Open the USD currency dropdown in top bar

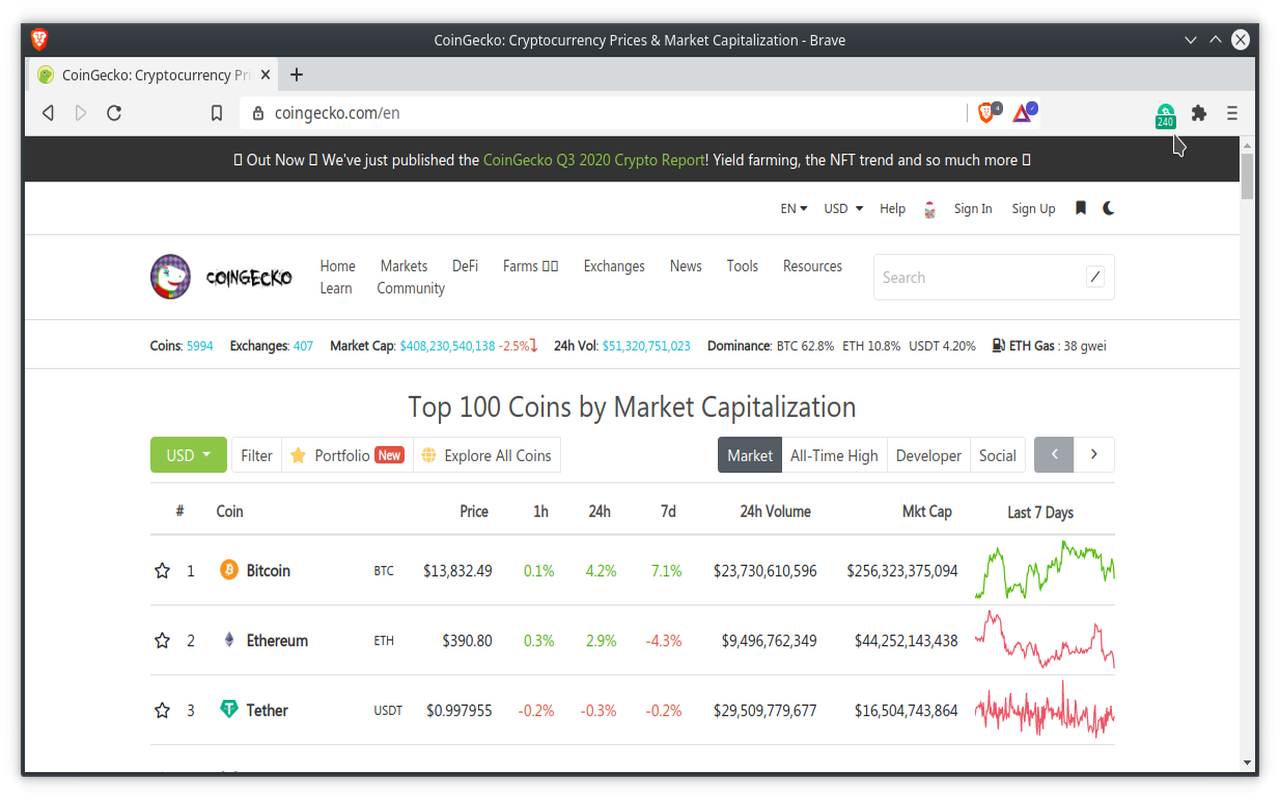coord(843,208)
